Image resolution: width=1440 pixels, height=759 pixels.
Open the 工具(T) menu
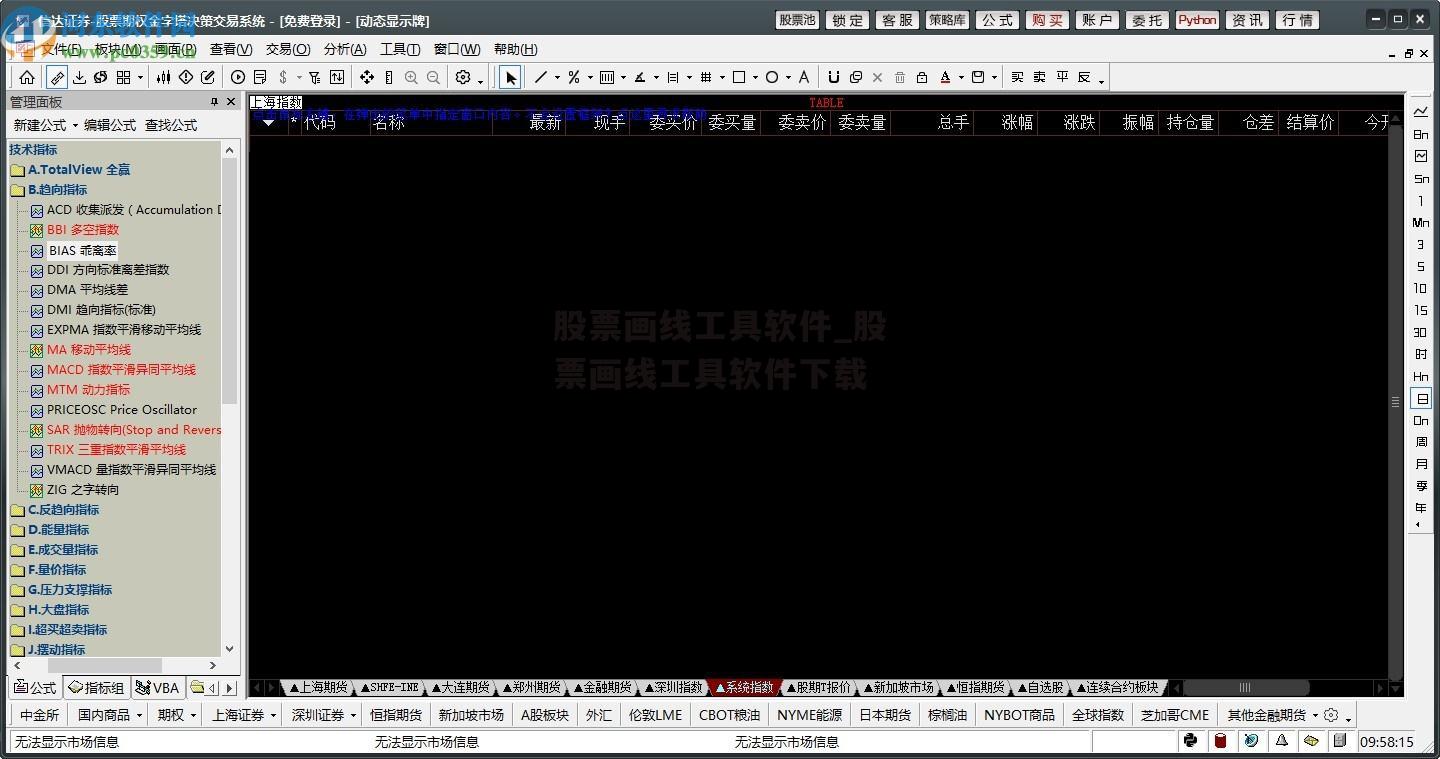click(x=400, y=49)
